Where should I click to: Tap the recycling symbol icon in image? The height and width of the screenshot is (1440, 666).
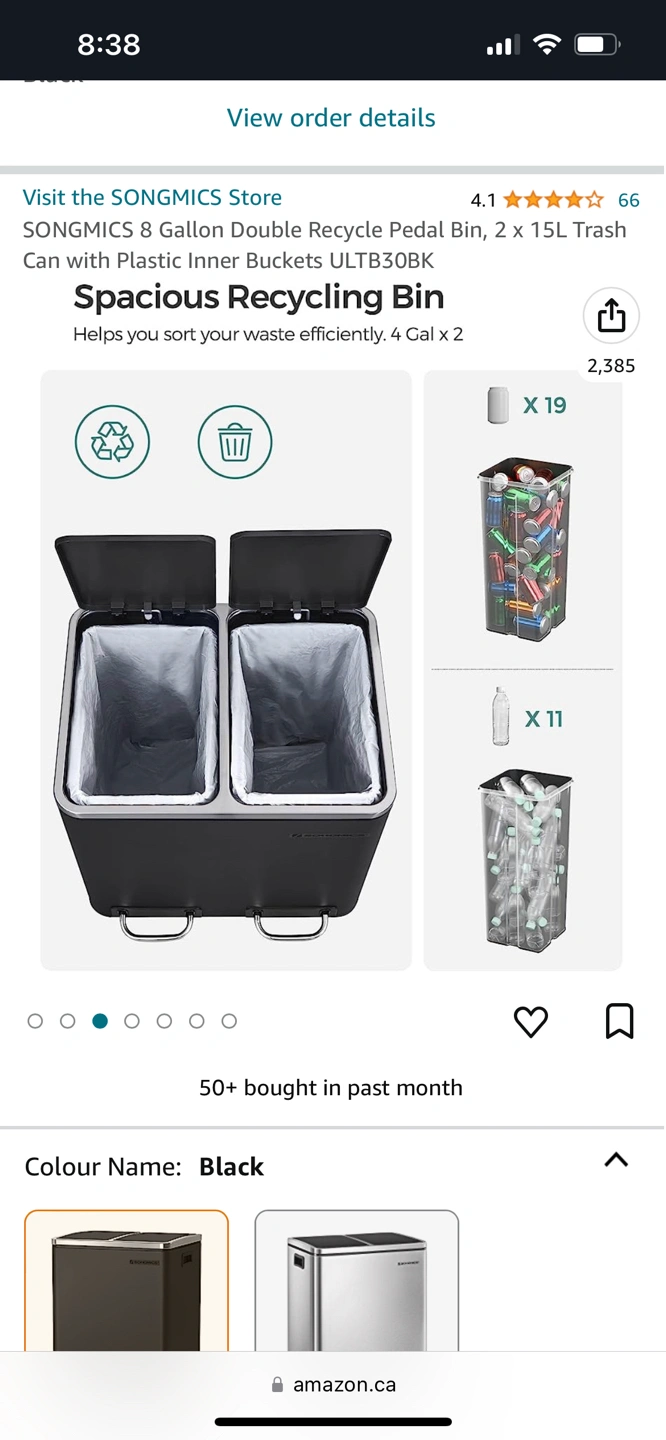click(x=112, y=442)
